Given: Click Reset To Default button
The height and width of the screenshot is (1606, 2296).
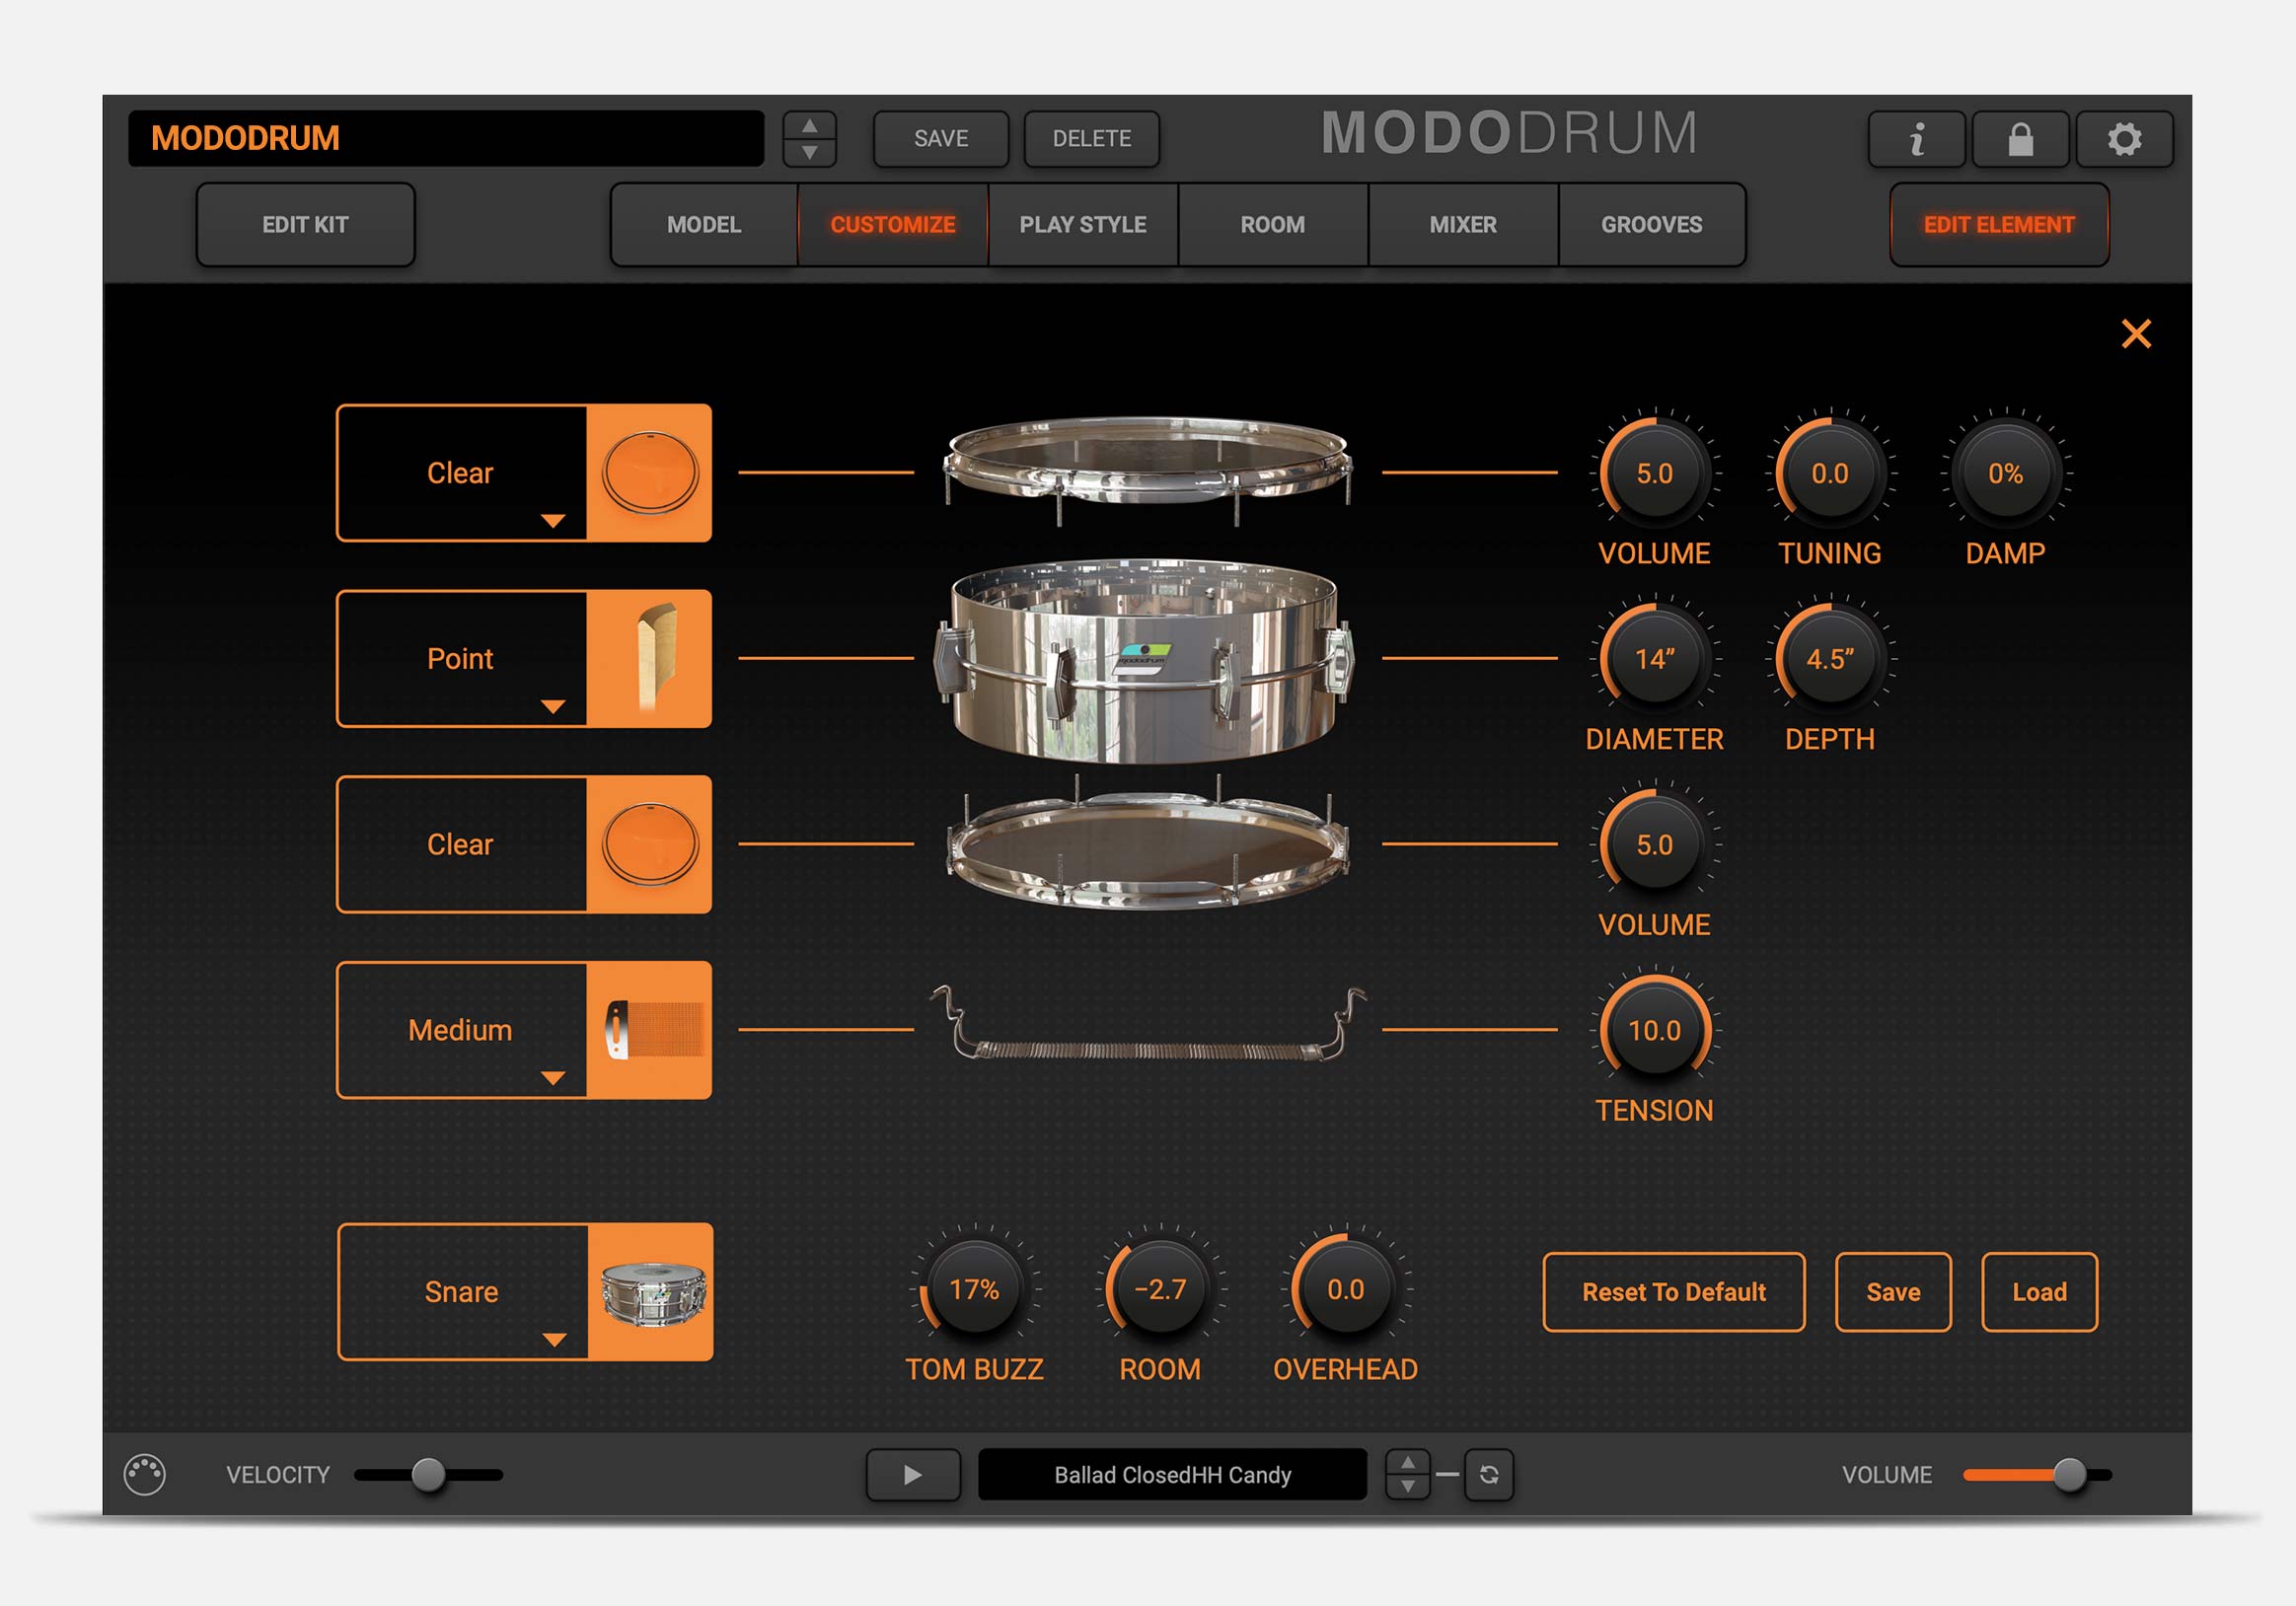Looking at the screenshot, I should [1673, 1292].
